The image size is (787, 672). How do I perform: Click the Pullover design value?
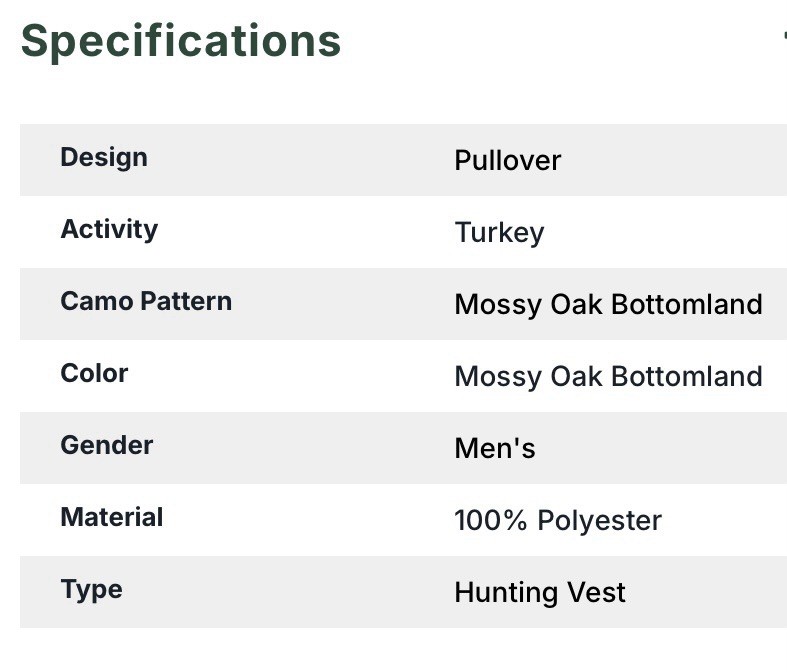(507, 161)
